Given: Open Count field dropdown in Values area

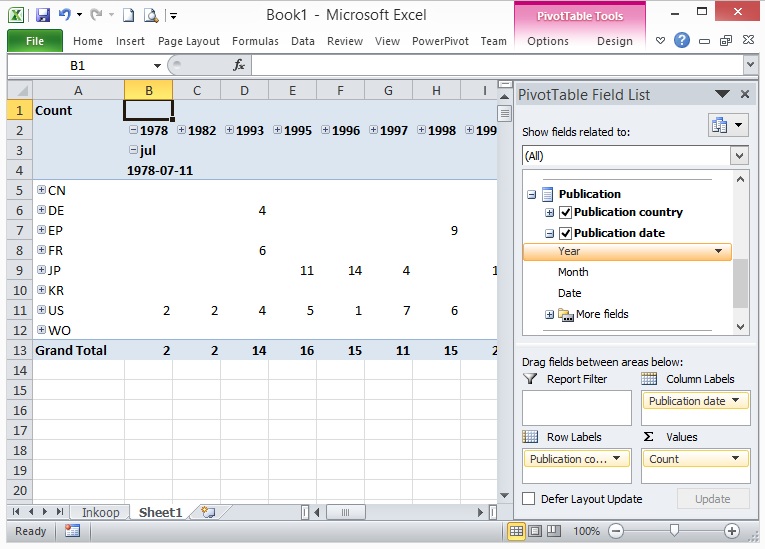Looking at the screenshot, I should click(x=736, y=458).
